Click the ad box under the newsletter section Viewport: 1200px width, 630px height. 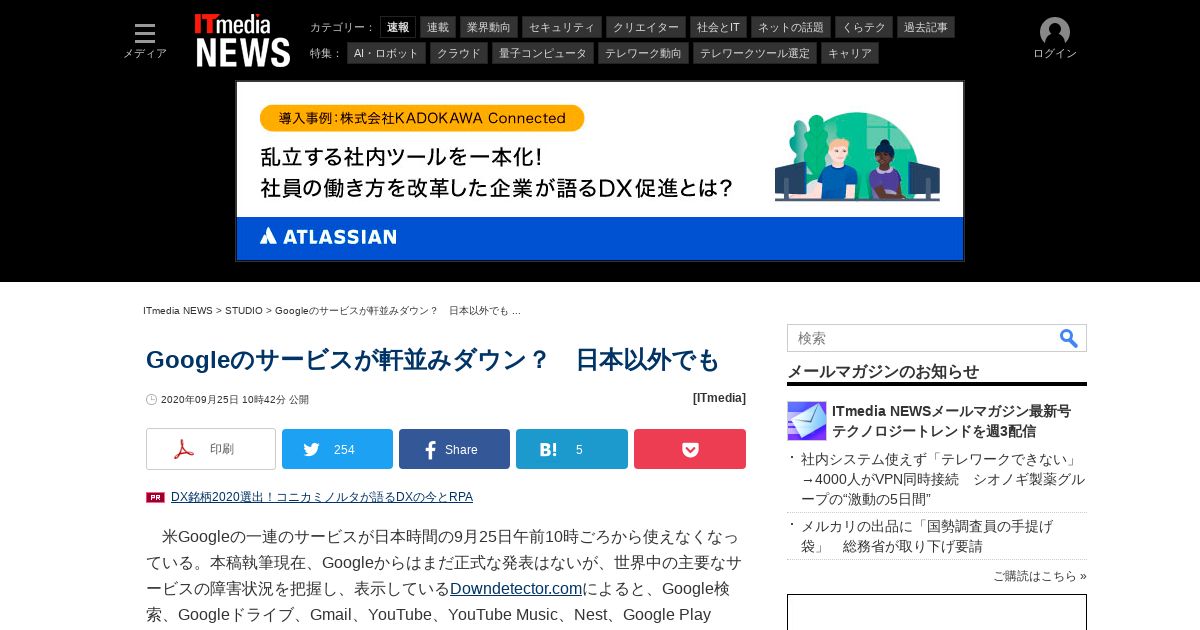(x=937, y=612)
